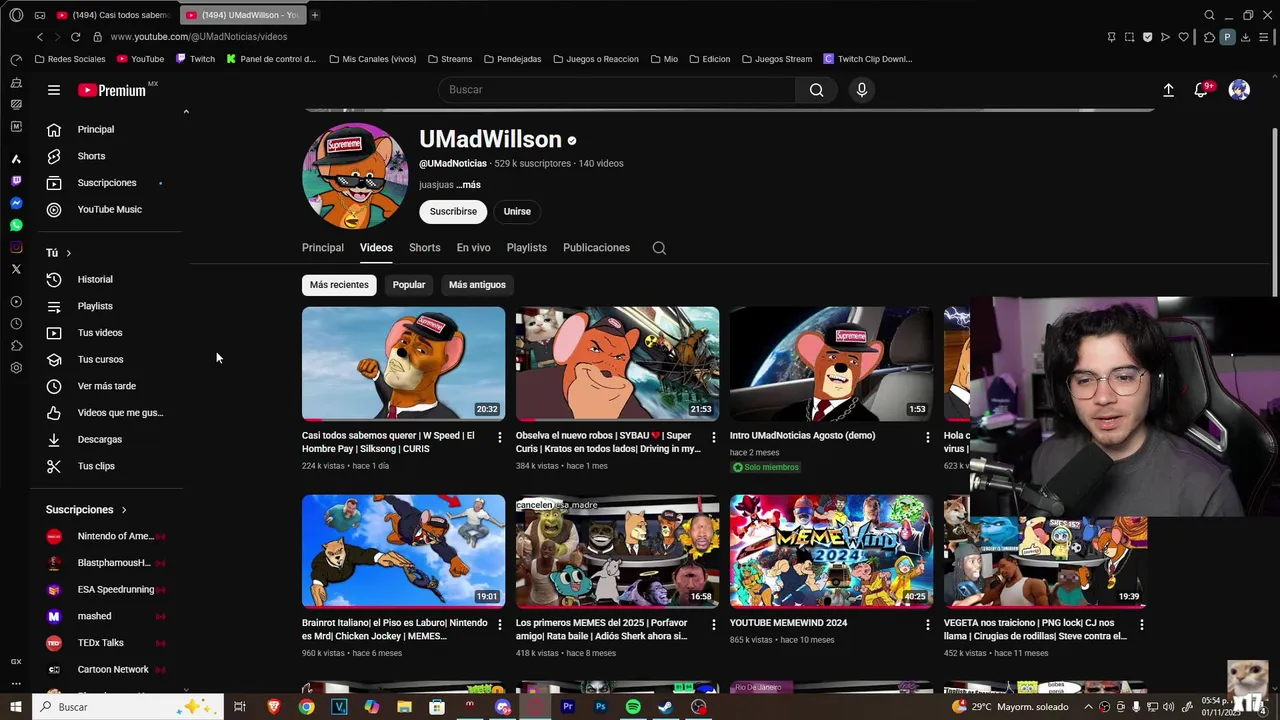Viewport: 1280px width, 720px height.
Task: Open Messenger in the Opera sidebar
Action: click(16, 203)
